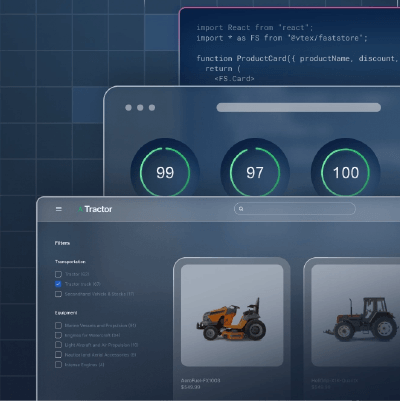Click the Transportation filter group heading
This screenshot has width=400, height=401.
[x=70, y=262]
